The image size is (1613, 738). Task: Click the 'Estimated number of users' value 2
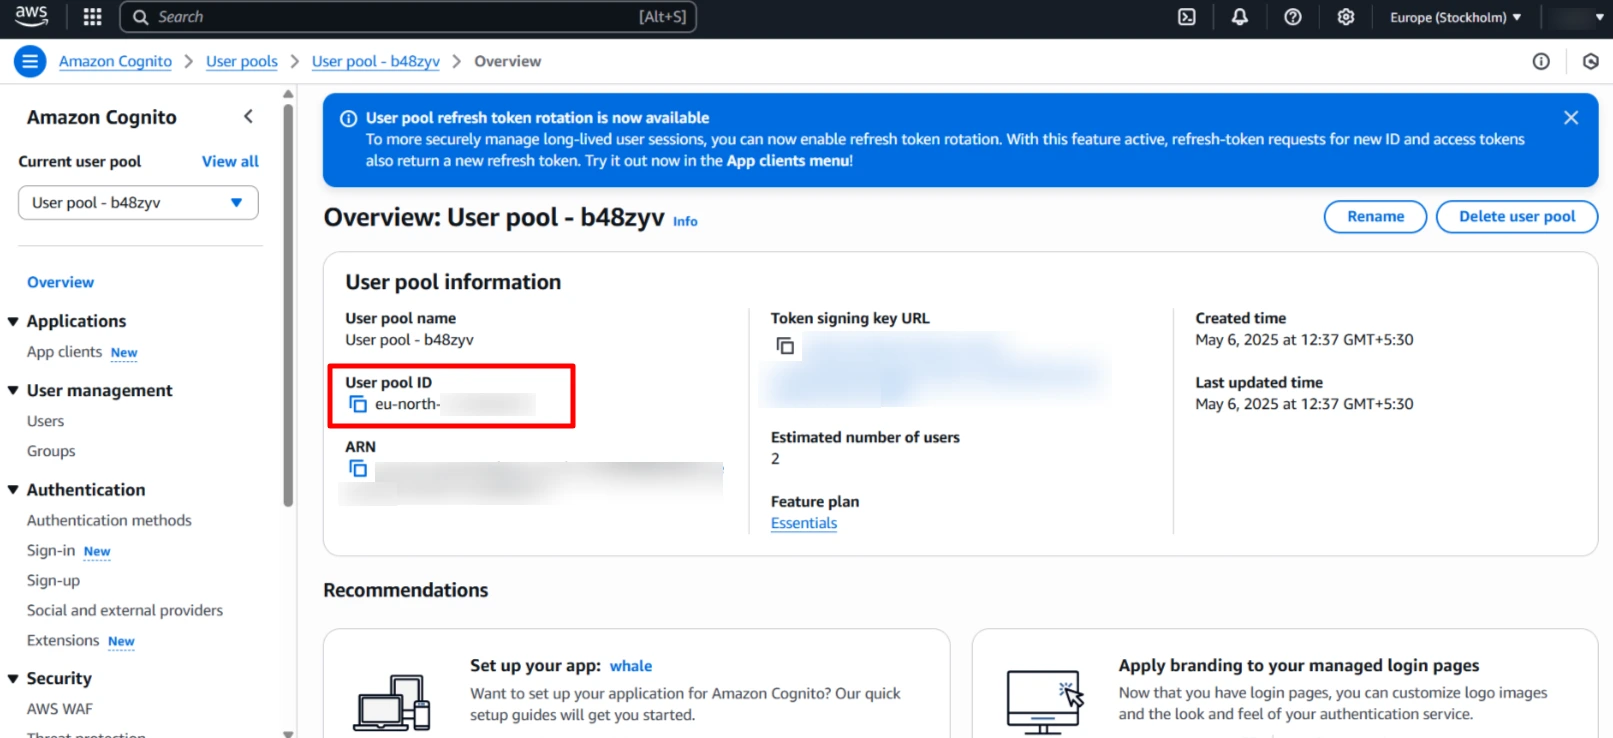[775, 459]
